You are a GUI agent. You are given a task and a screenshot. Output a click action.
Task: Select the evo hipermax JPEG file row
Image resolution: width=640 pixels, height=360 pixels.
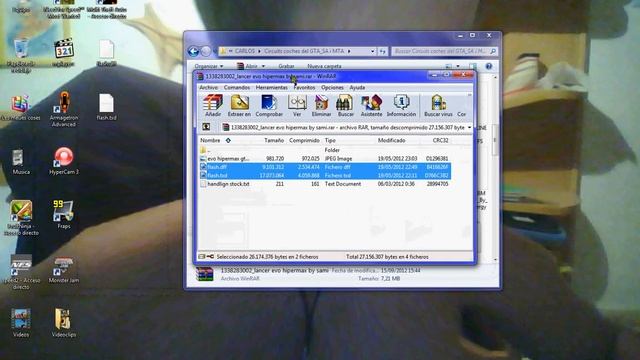[325, 159]
